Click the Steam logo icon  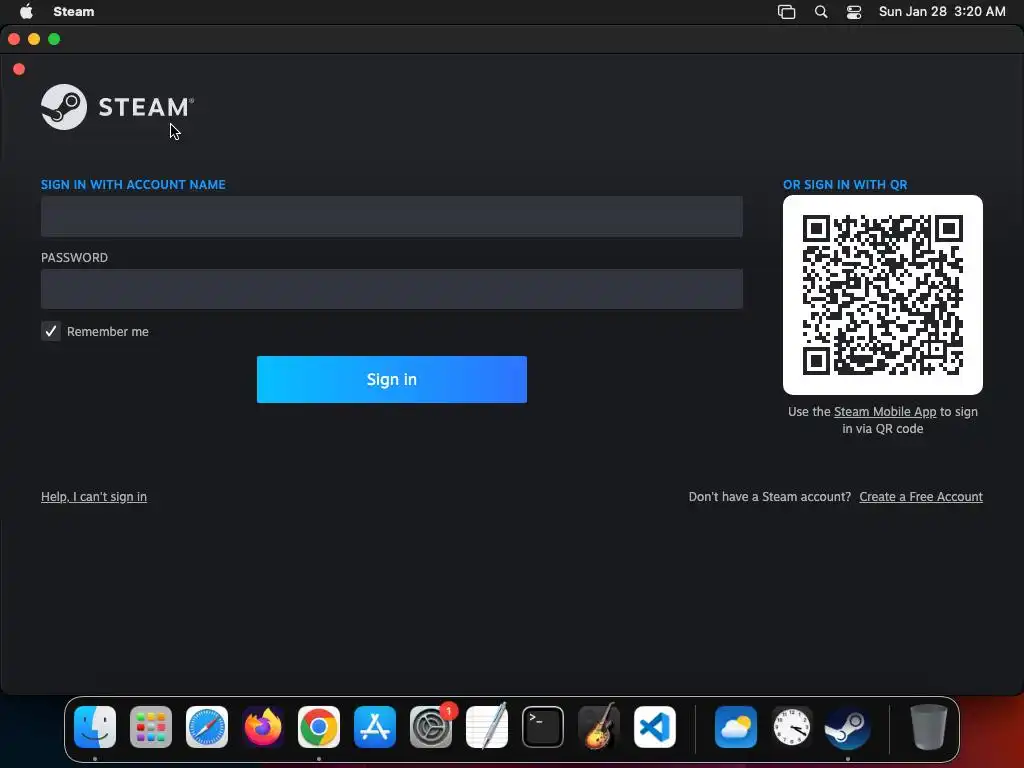pos(64,107)
